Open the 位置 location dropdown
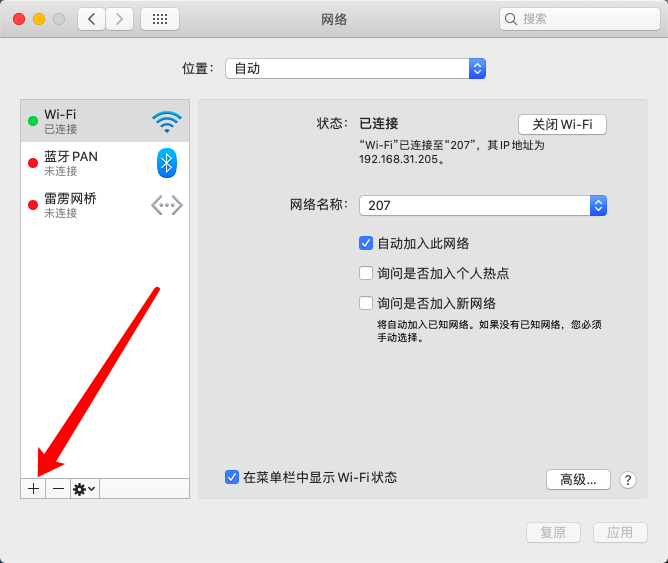The image size is (668, 563). click(355, 68)
